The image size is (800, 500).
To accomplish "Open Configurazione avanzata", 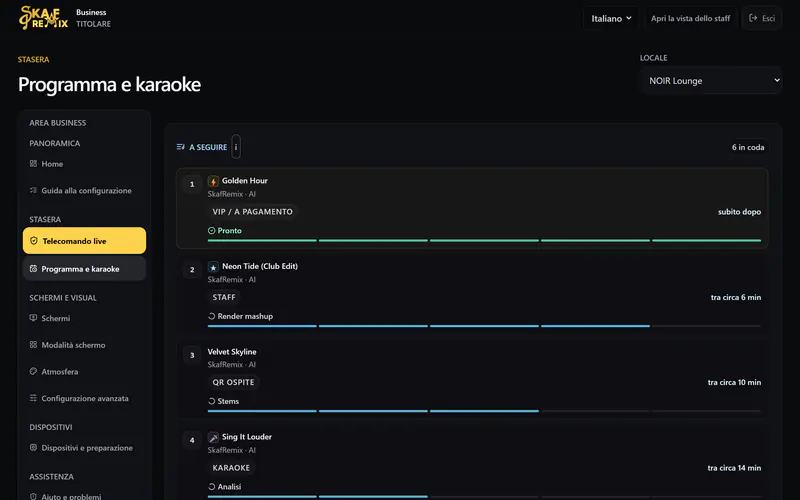I will [84, 398].
